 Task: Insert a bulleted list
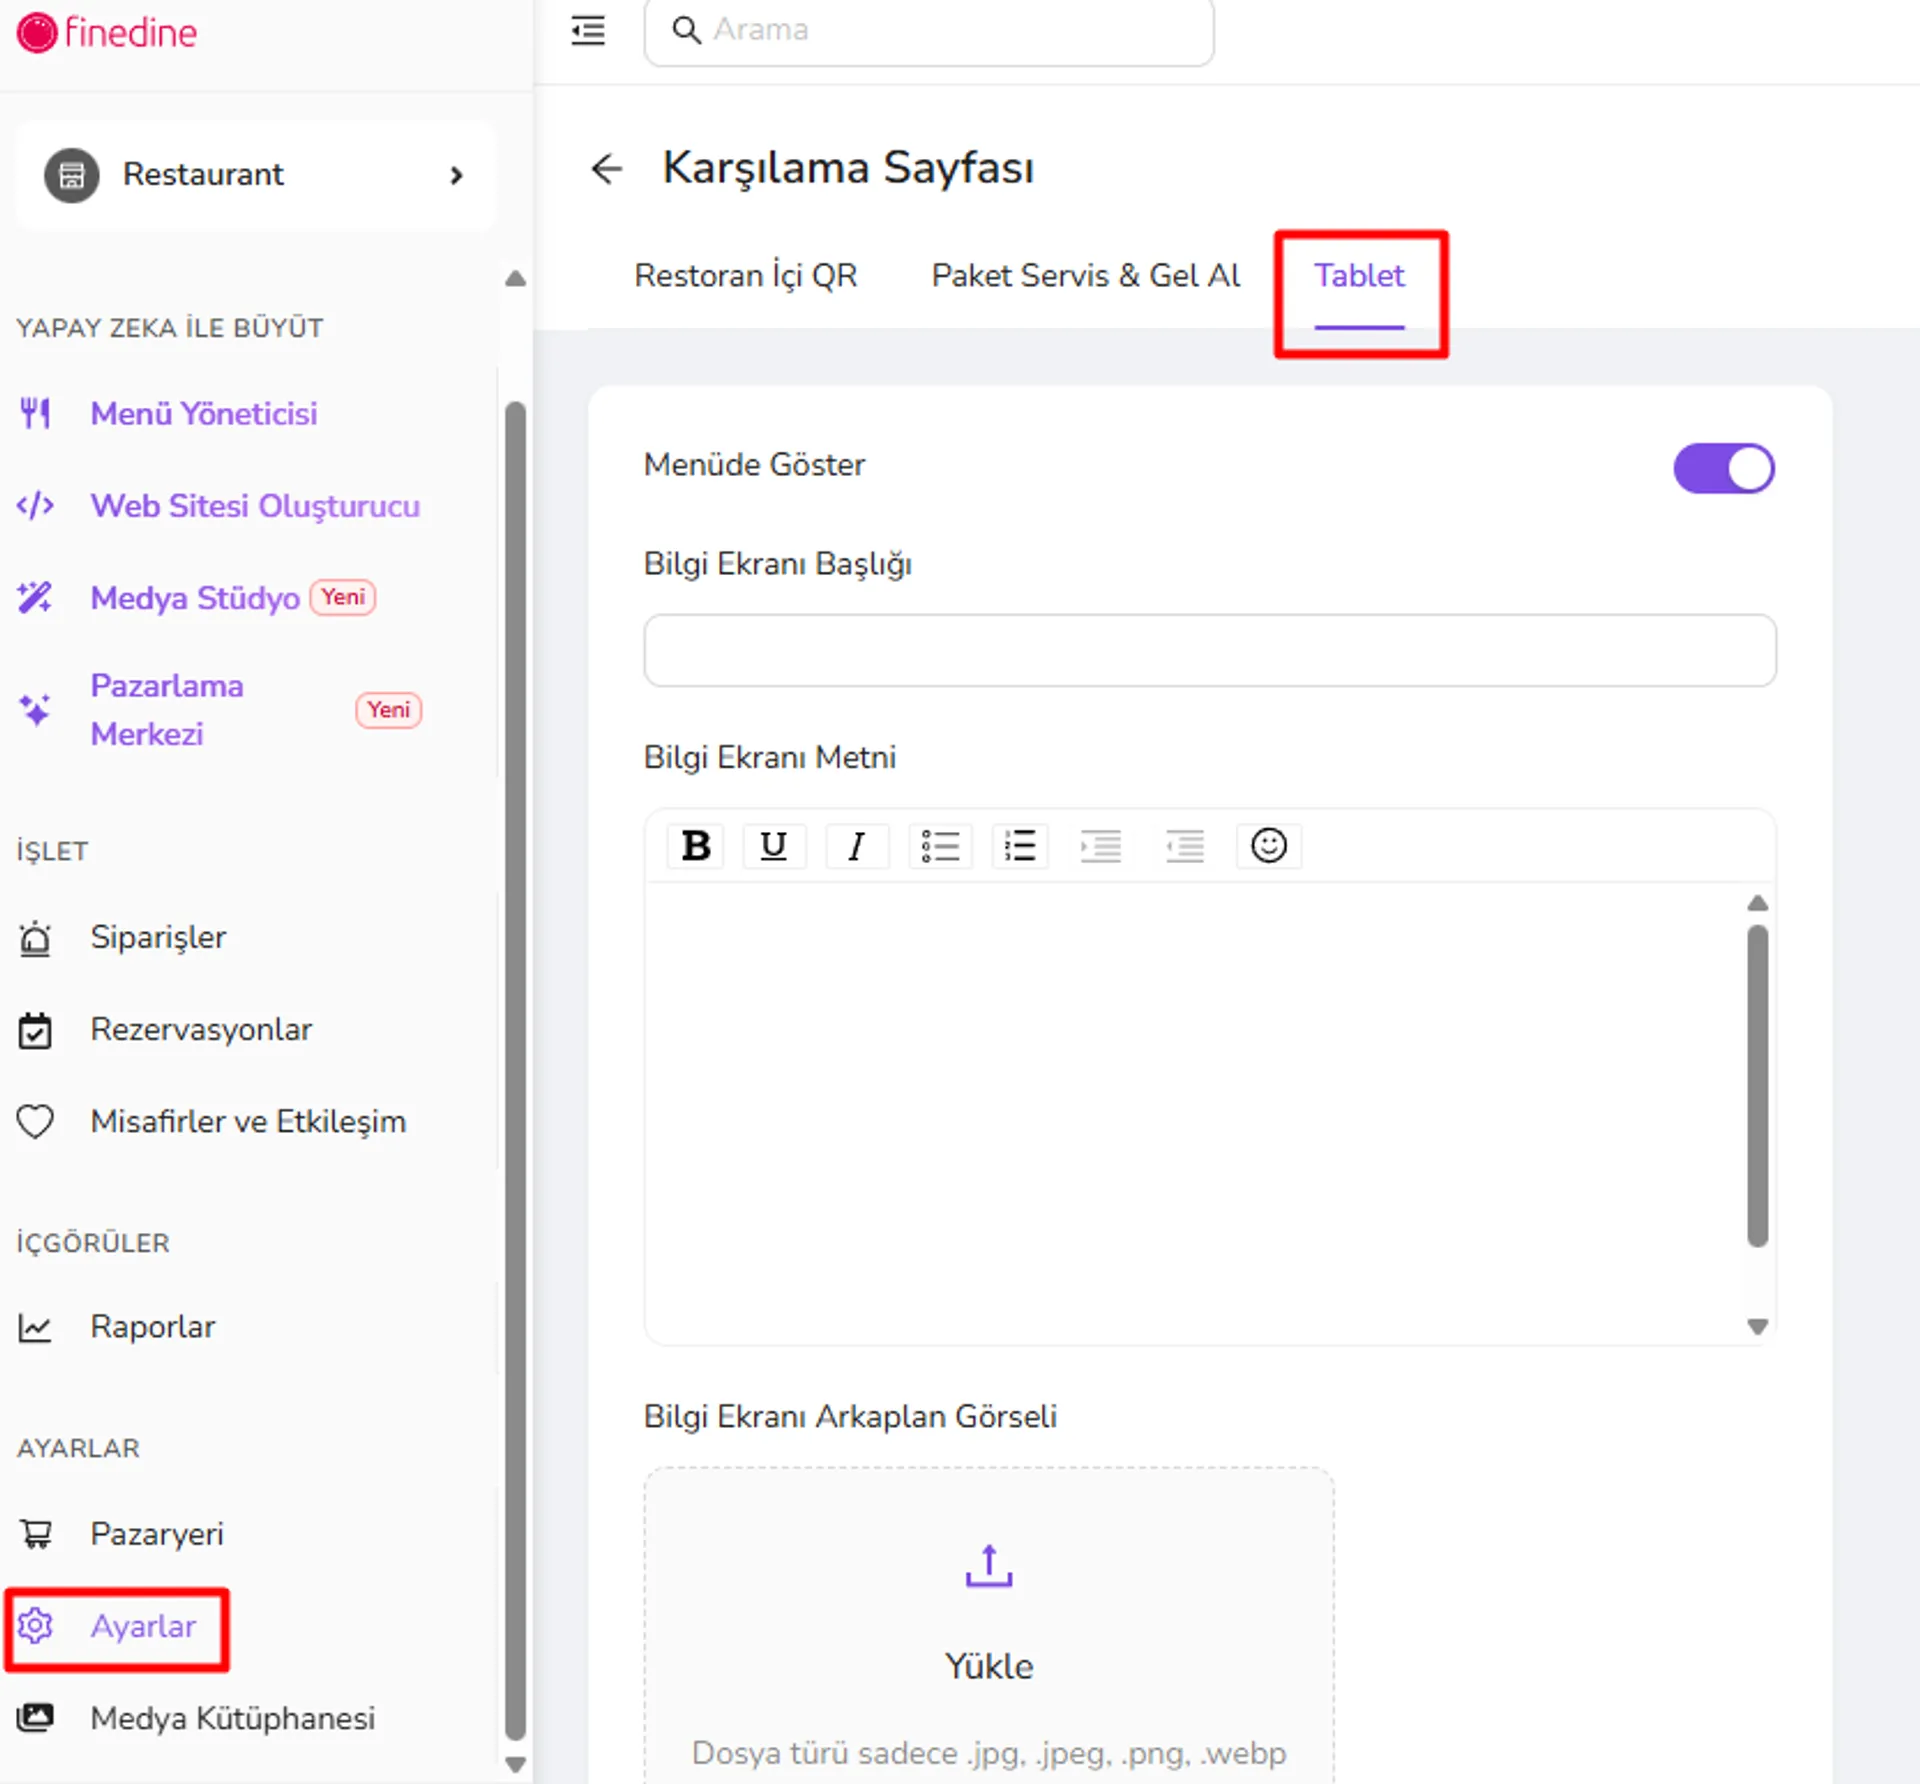pyautogui.click(x=940, y=846)
